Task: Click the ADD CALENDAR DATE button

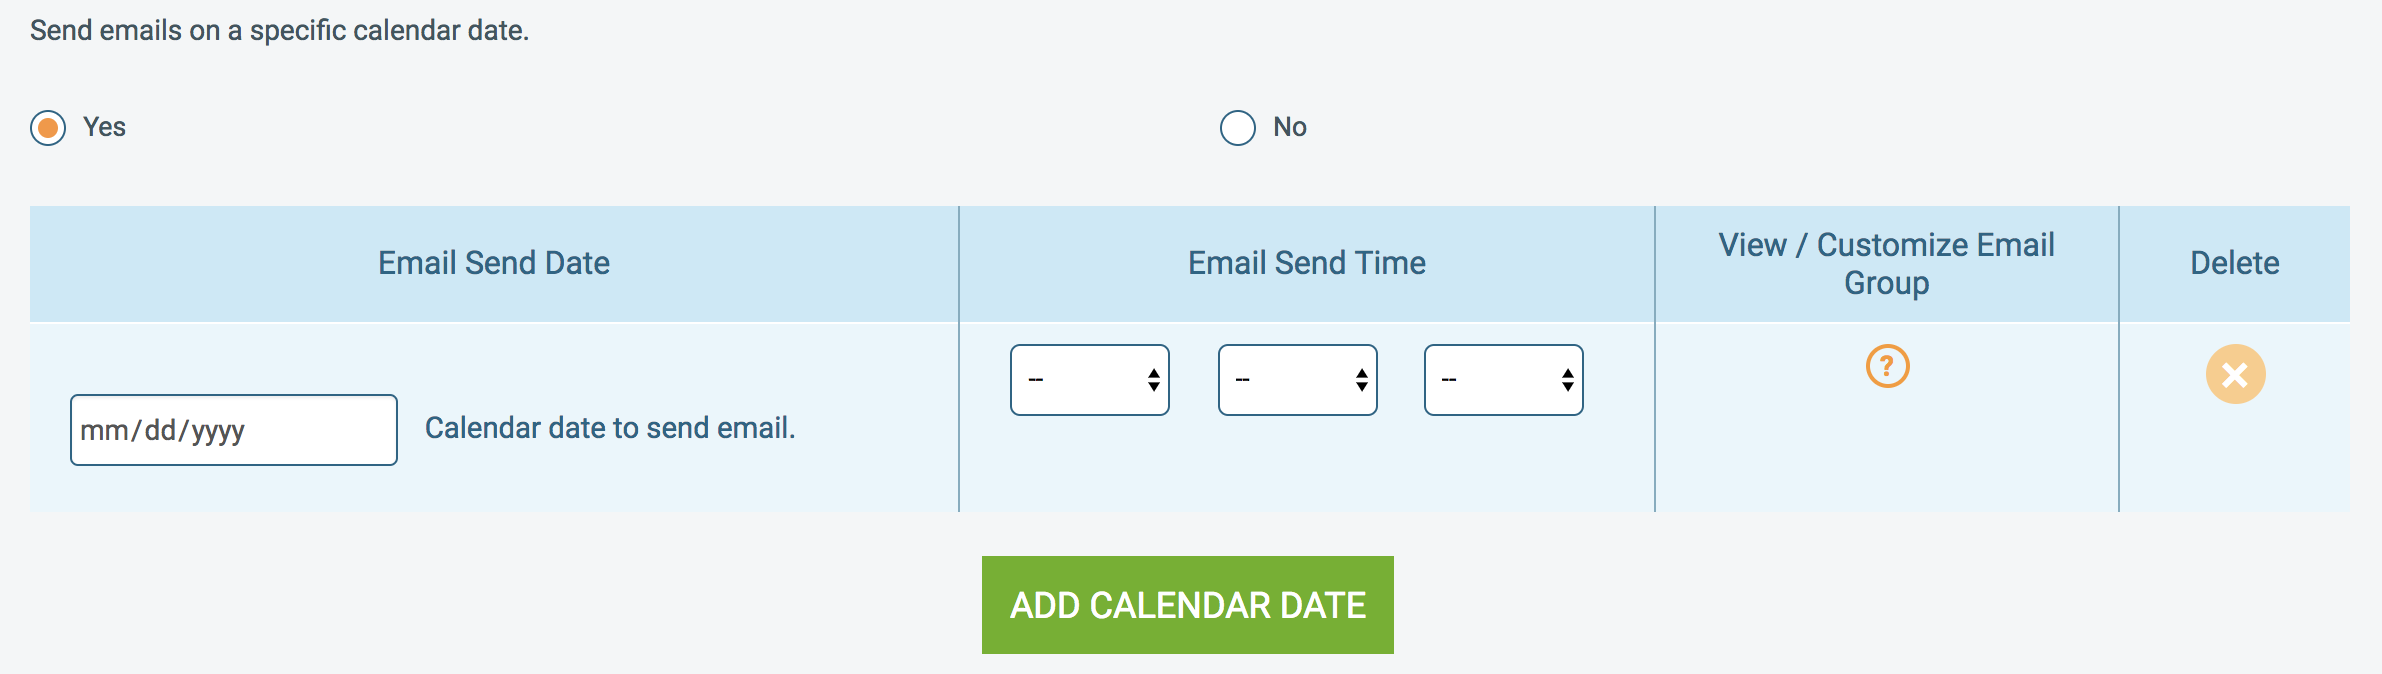Action: 1188,605
